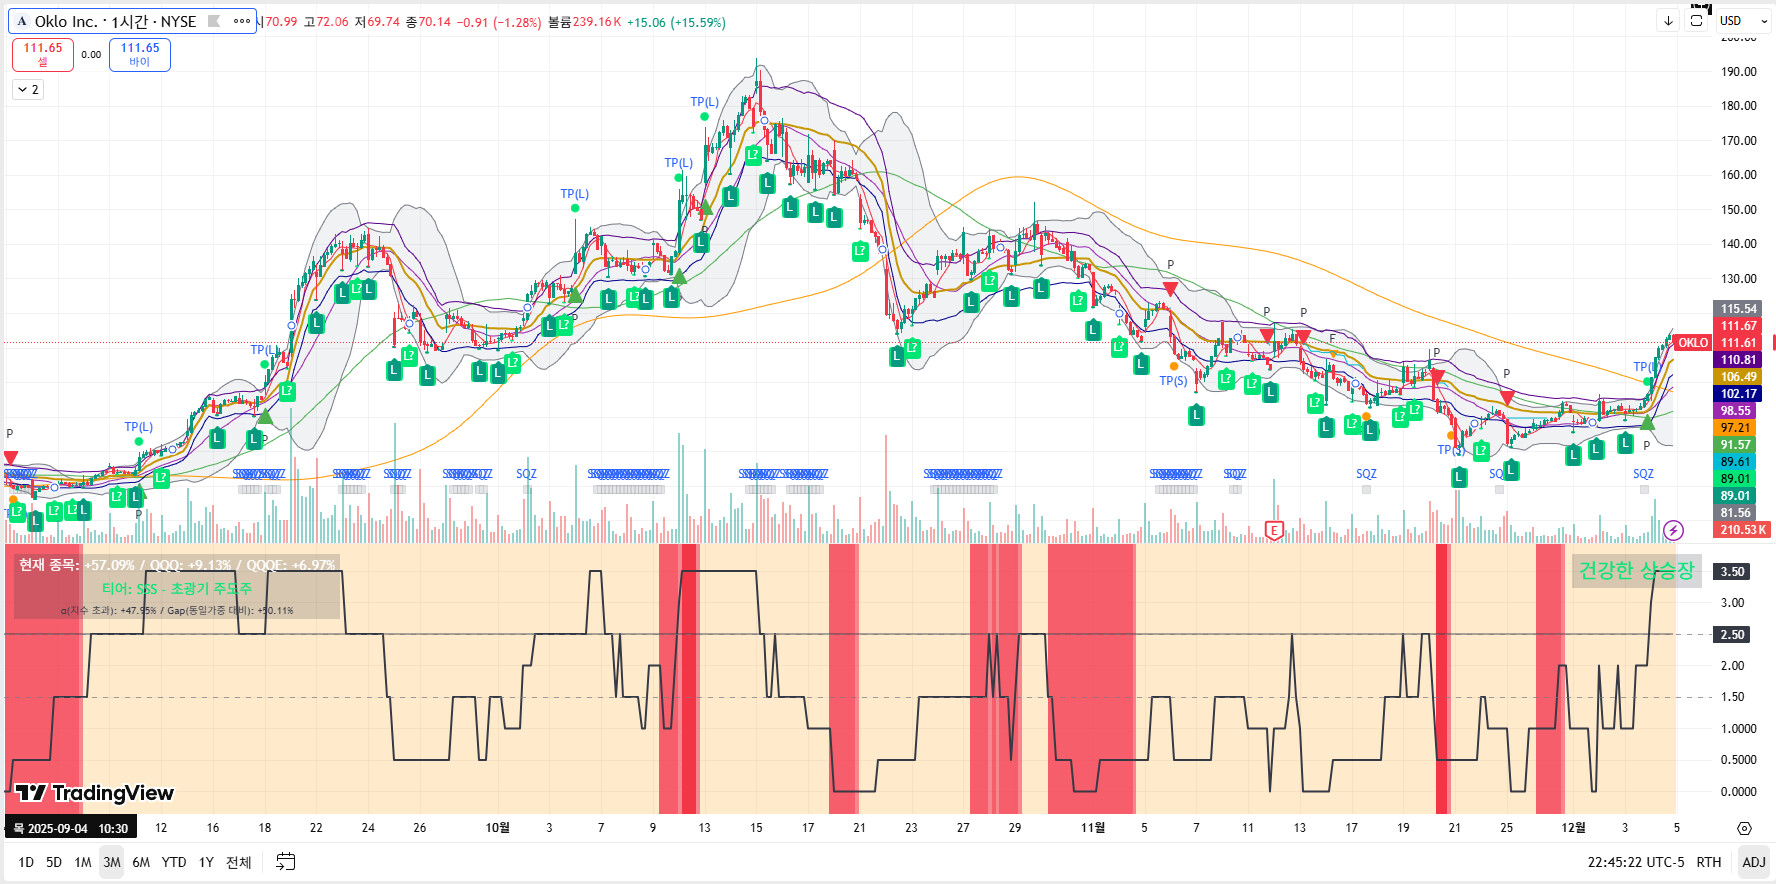
Task: Expand the collapsed indicators legend showing 2
Action: click(28, 90)
